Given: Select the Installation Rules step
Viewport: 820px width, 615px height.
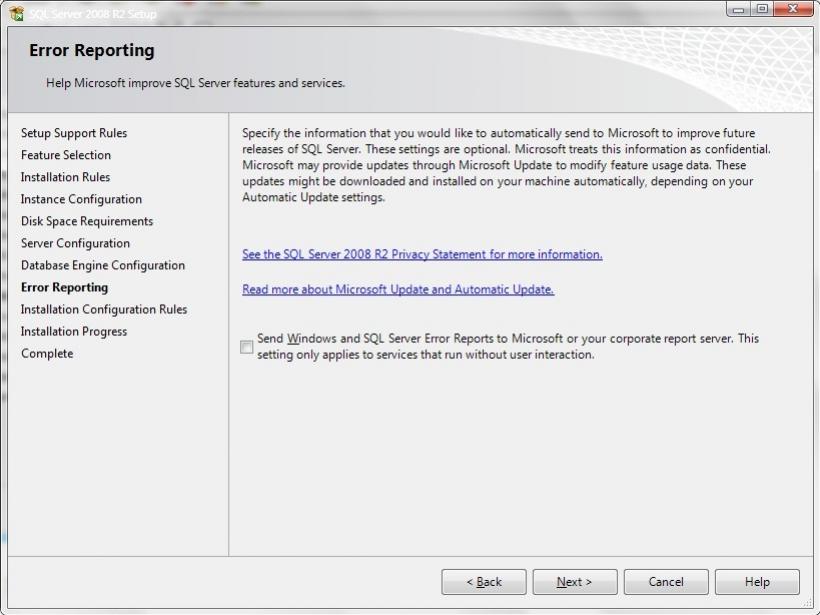Looking at the screenshot, I should (65, 177).
